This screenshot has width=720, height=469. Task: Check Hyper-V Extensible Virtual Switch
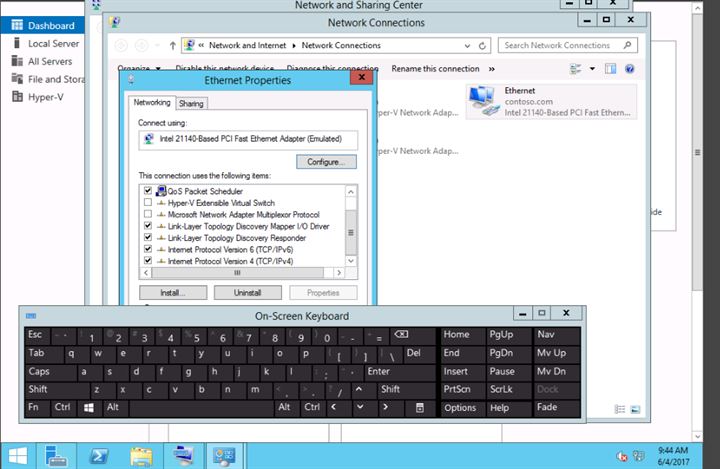148,203
